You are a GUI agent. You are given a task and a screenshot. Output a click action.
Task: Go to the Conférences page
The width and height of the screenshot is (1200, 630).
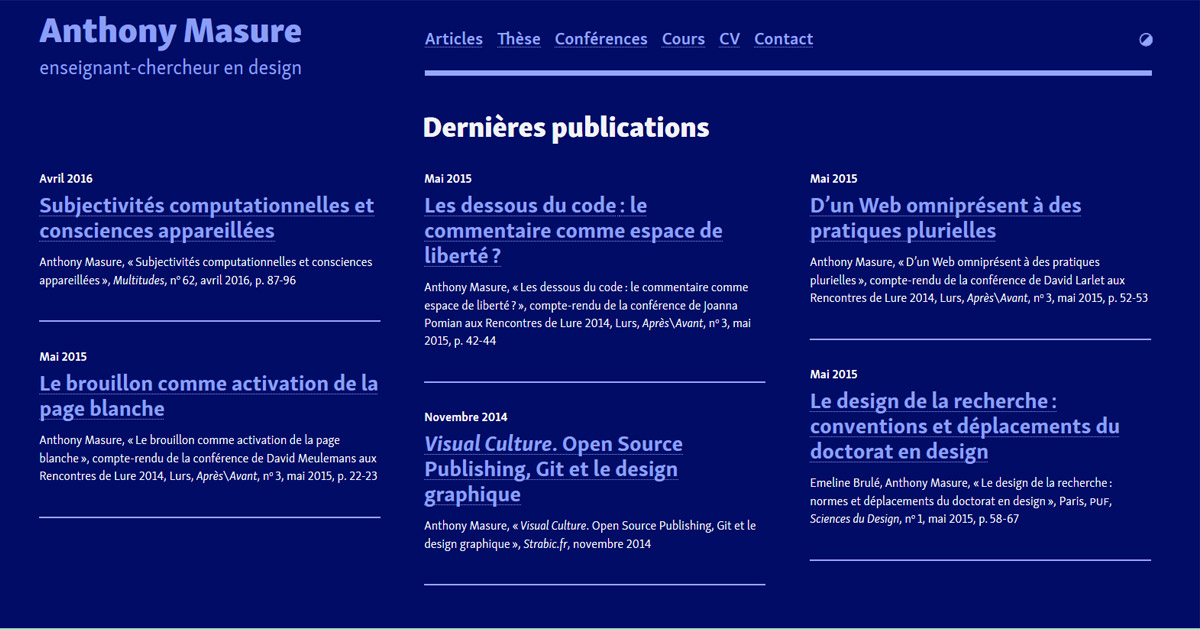point(601,39)
